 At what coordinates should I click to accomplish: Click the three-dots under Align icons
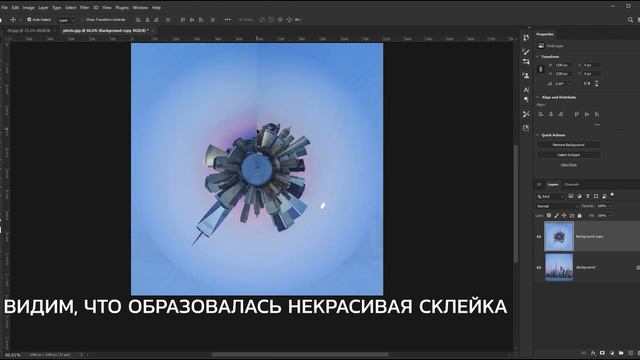pos(597,125)
